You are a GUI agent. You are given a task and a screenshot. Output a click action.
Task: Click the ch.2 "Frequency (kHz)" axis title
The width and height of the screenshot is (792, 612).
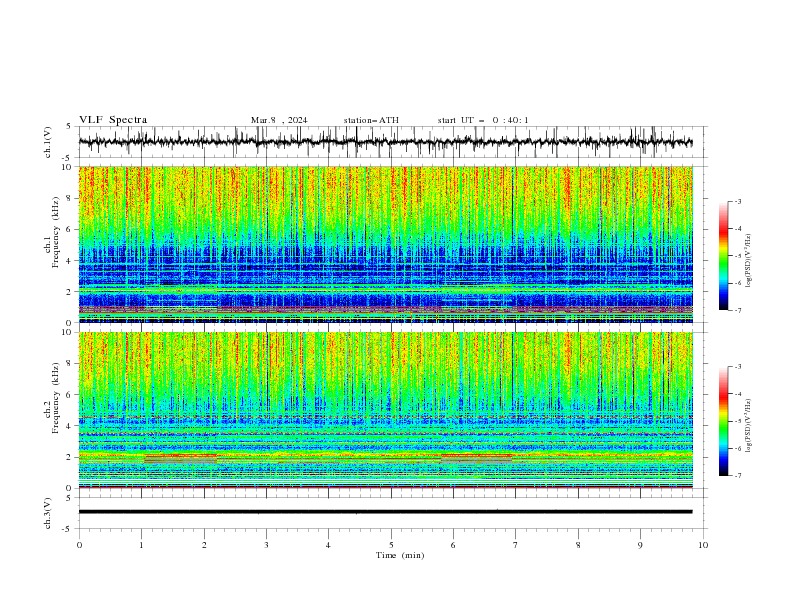tap(57, 398)
